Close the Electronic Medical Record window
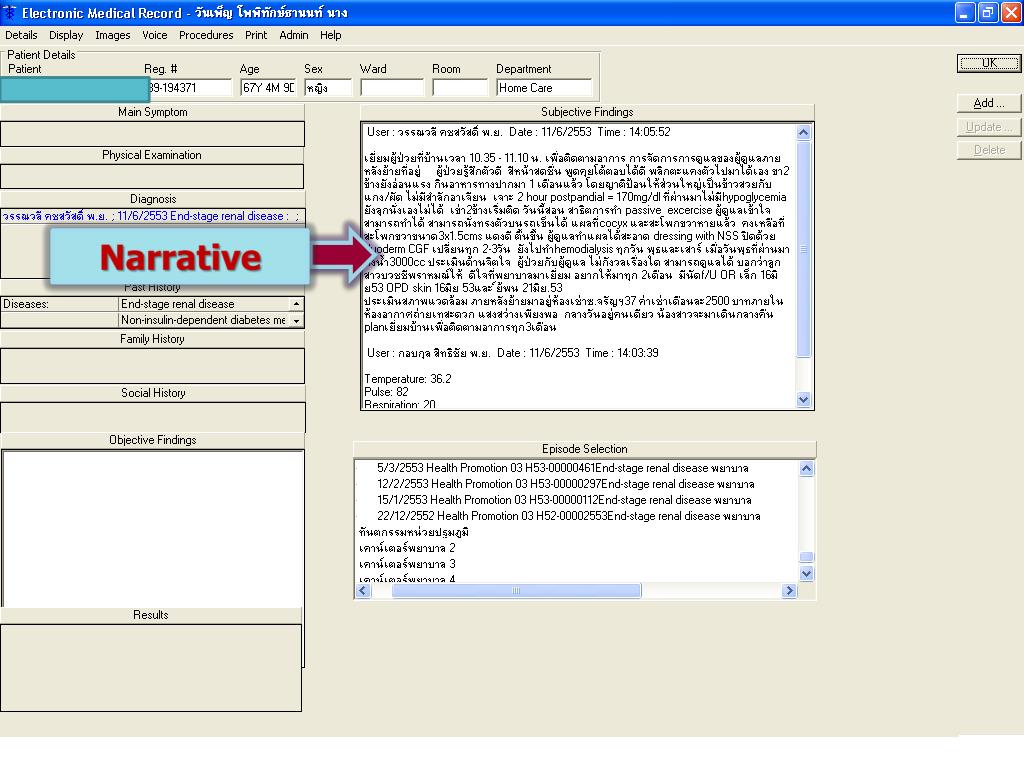 pyautogui.click(x=1010, y=12)
